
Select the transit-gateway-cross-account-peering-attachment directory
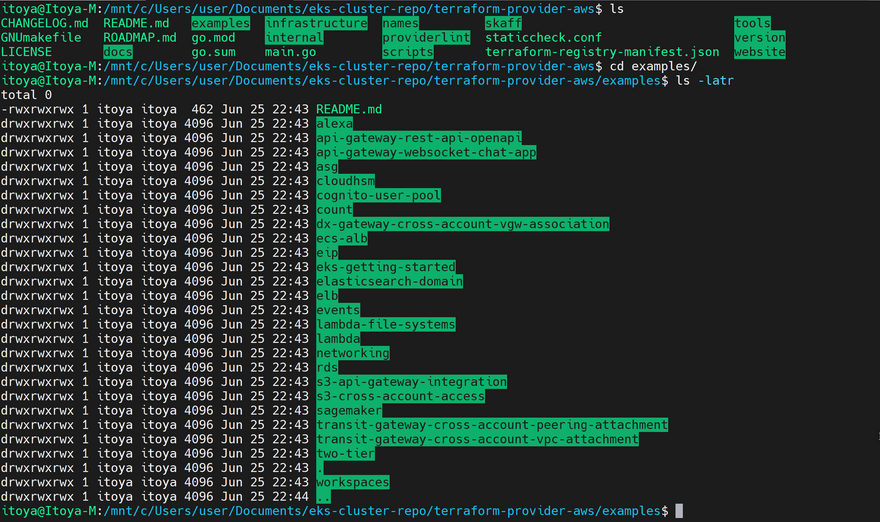tap(492, 425)
